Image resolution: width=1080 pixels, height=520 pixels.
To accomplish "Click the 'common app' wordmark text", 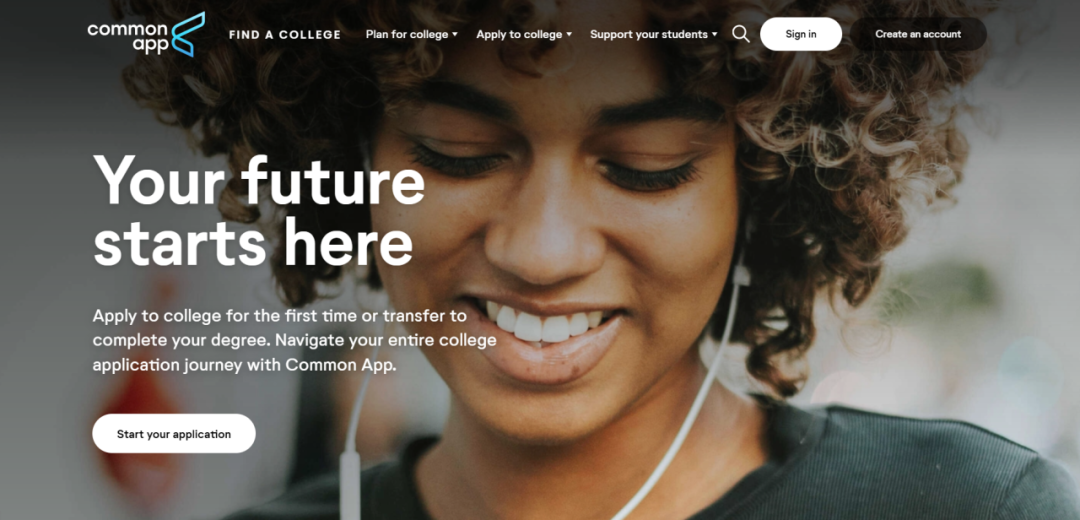I will pos(128,38).
